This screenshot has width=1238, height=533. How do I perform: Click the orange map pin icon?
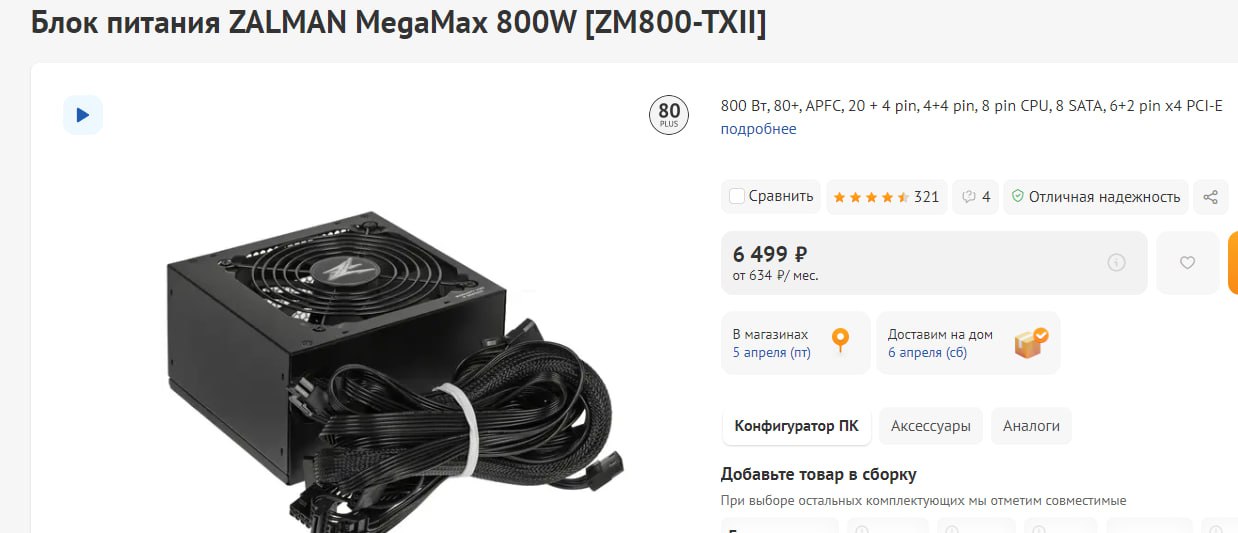tap(841, 341)
